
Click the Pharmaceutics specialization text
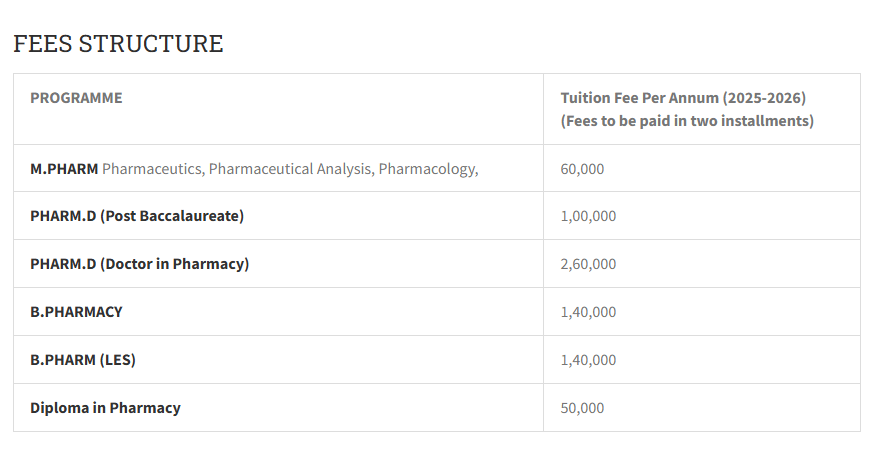click(153, 169)
